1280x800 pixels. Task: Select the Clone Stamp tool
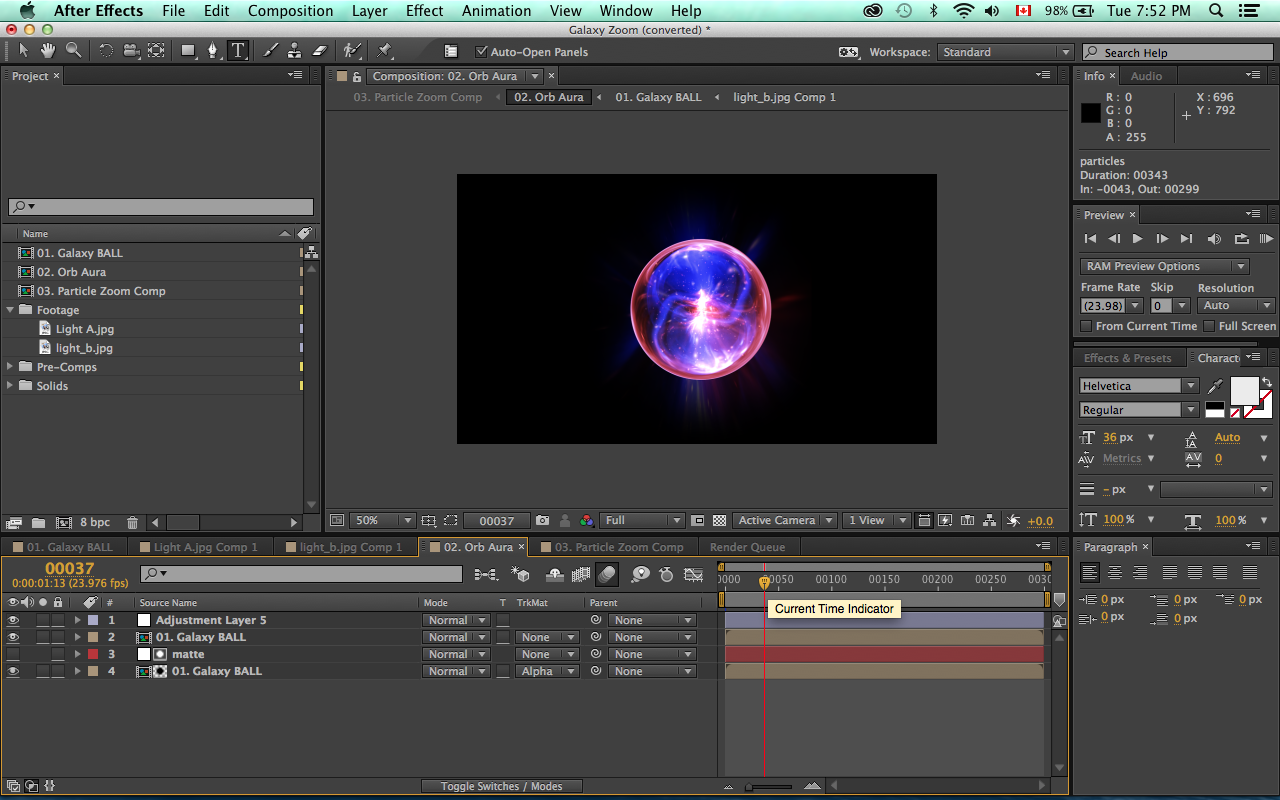pos(295,51)
